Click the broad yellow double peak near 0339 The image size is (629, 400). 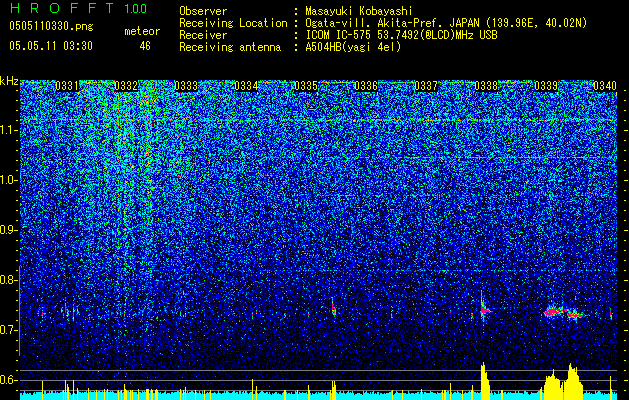click(x=563, y=382)
